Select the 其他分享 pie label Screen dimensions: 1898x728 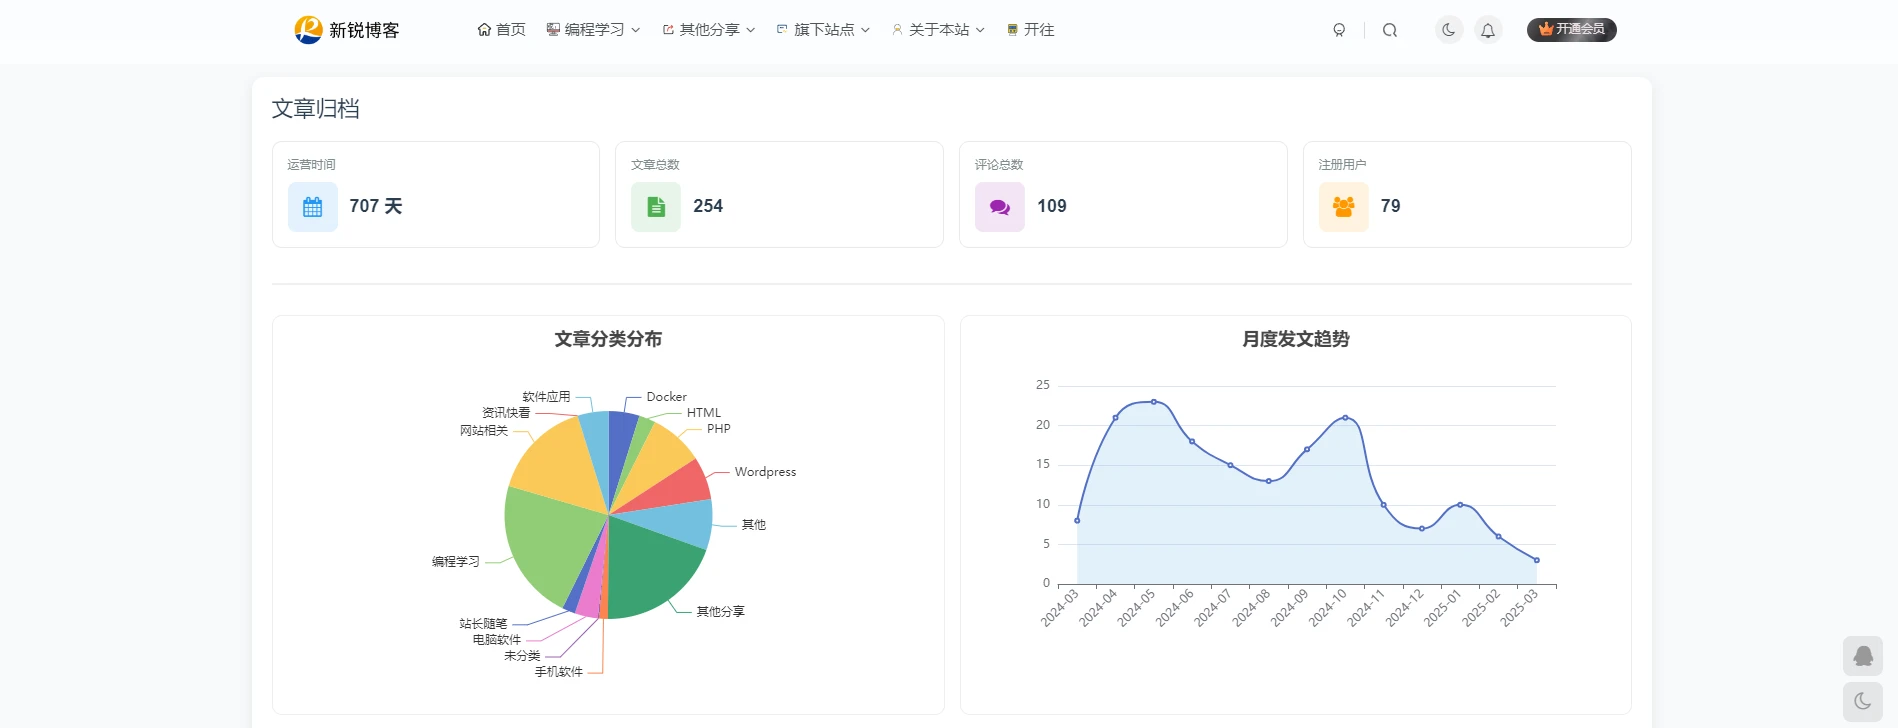721,612
